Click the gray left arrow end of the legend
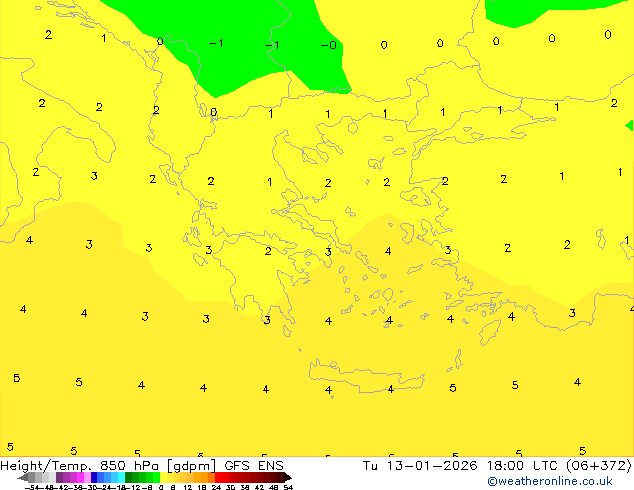The image size is (634, 490). 23,477
